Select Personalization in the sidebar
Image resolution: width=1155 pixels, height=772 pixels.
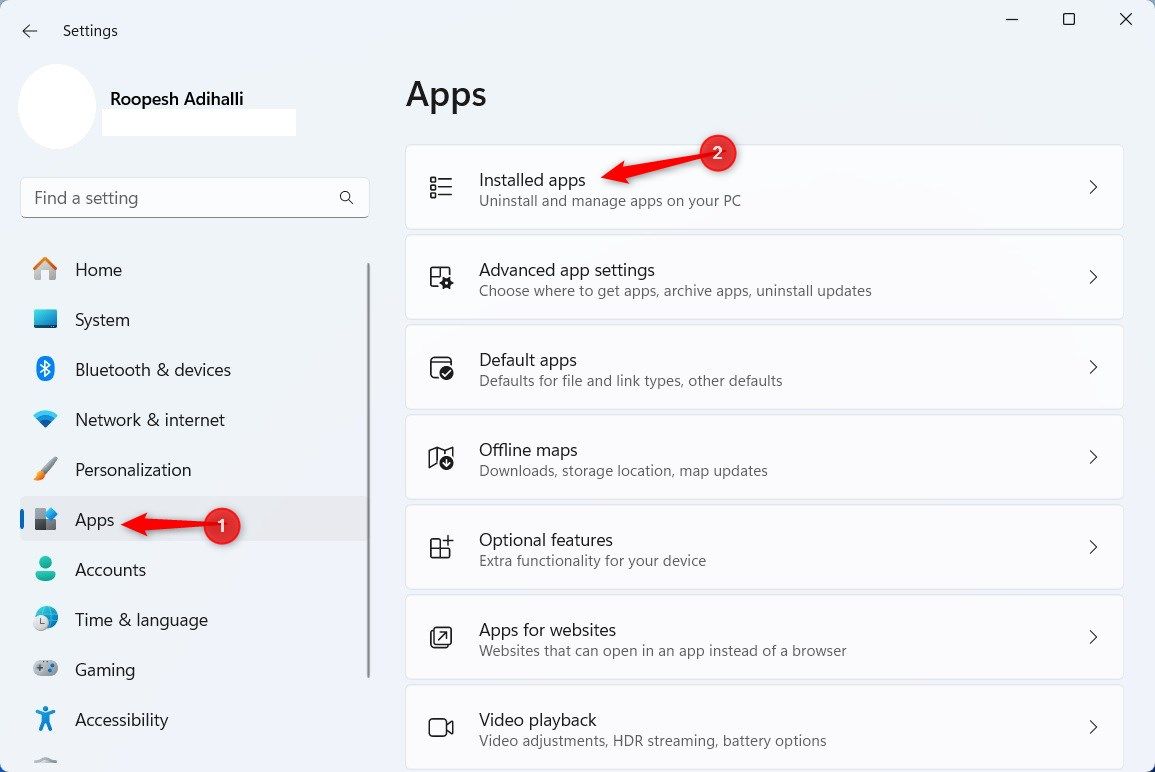193,470
